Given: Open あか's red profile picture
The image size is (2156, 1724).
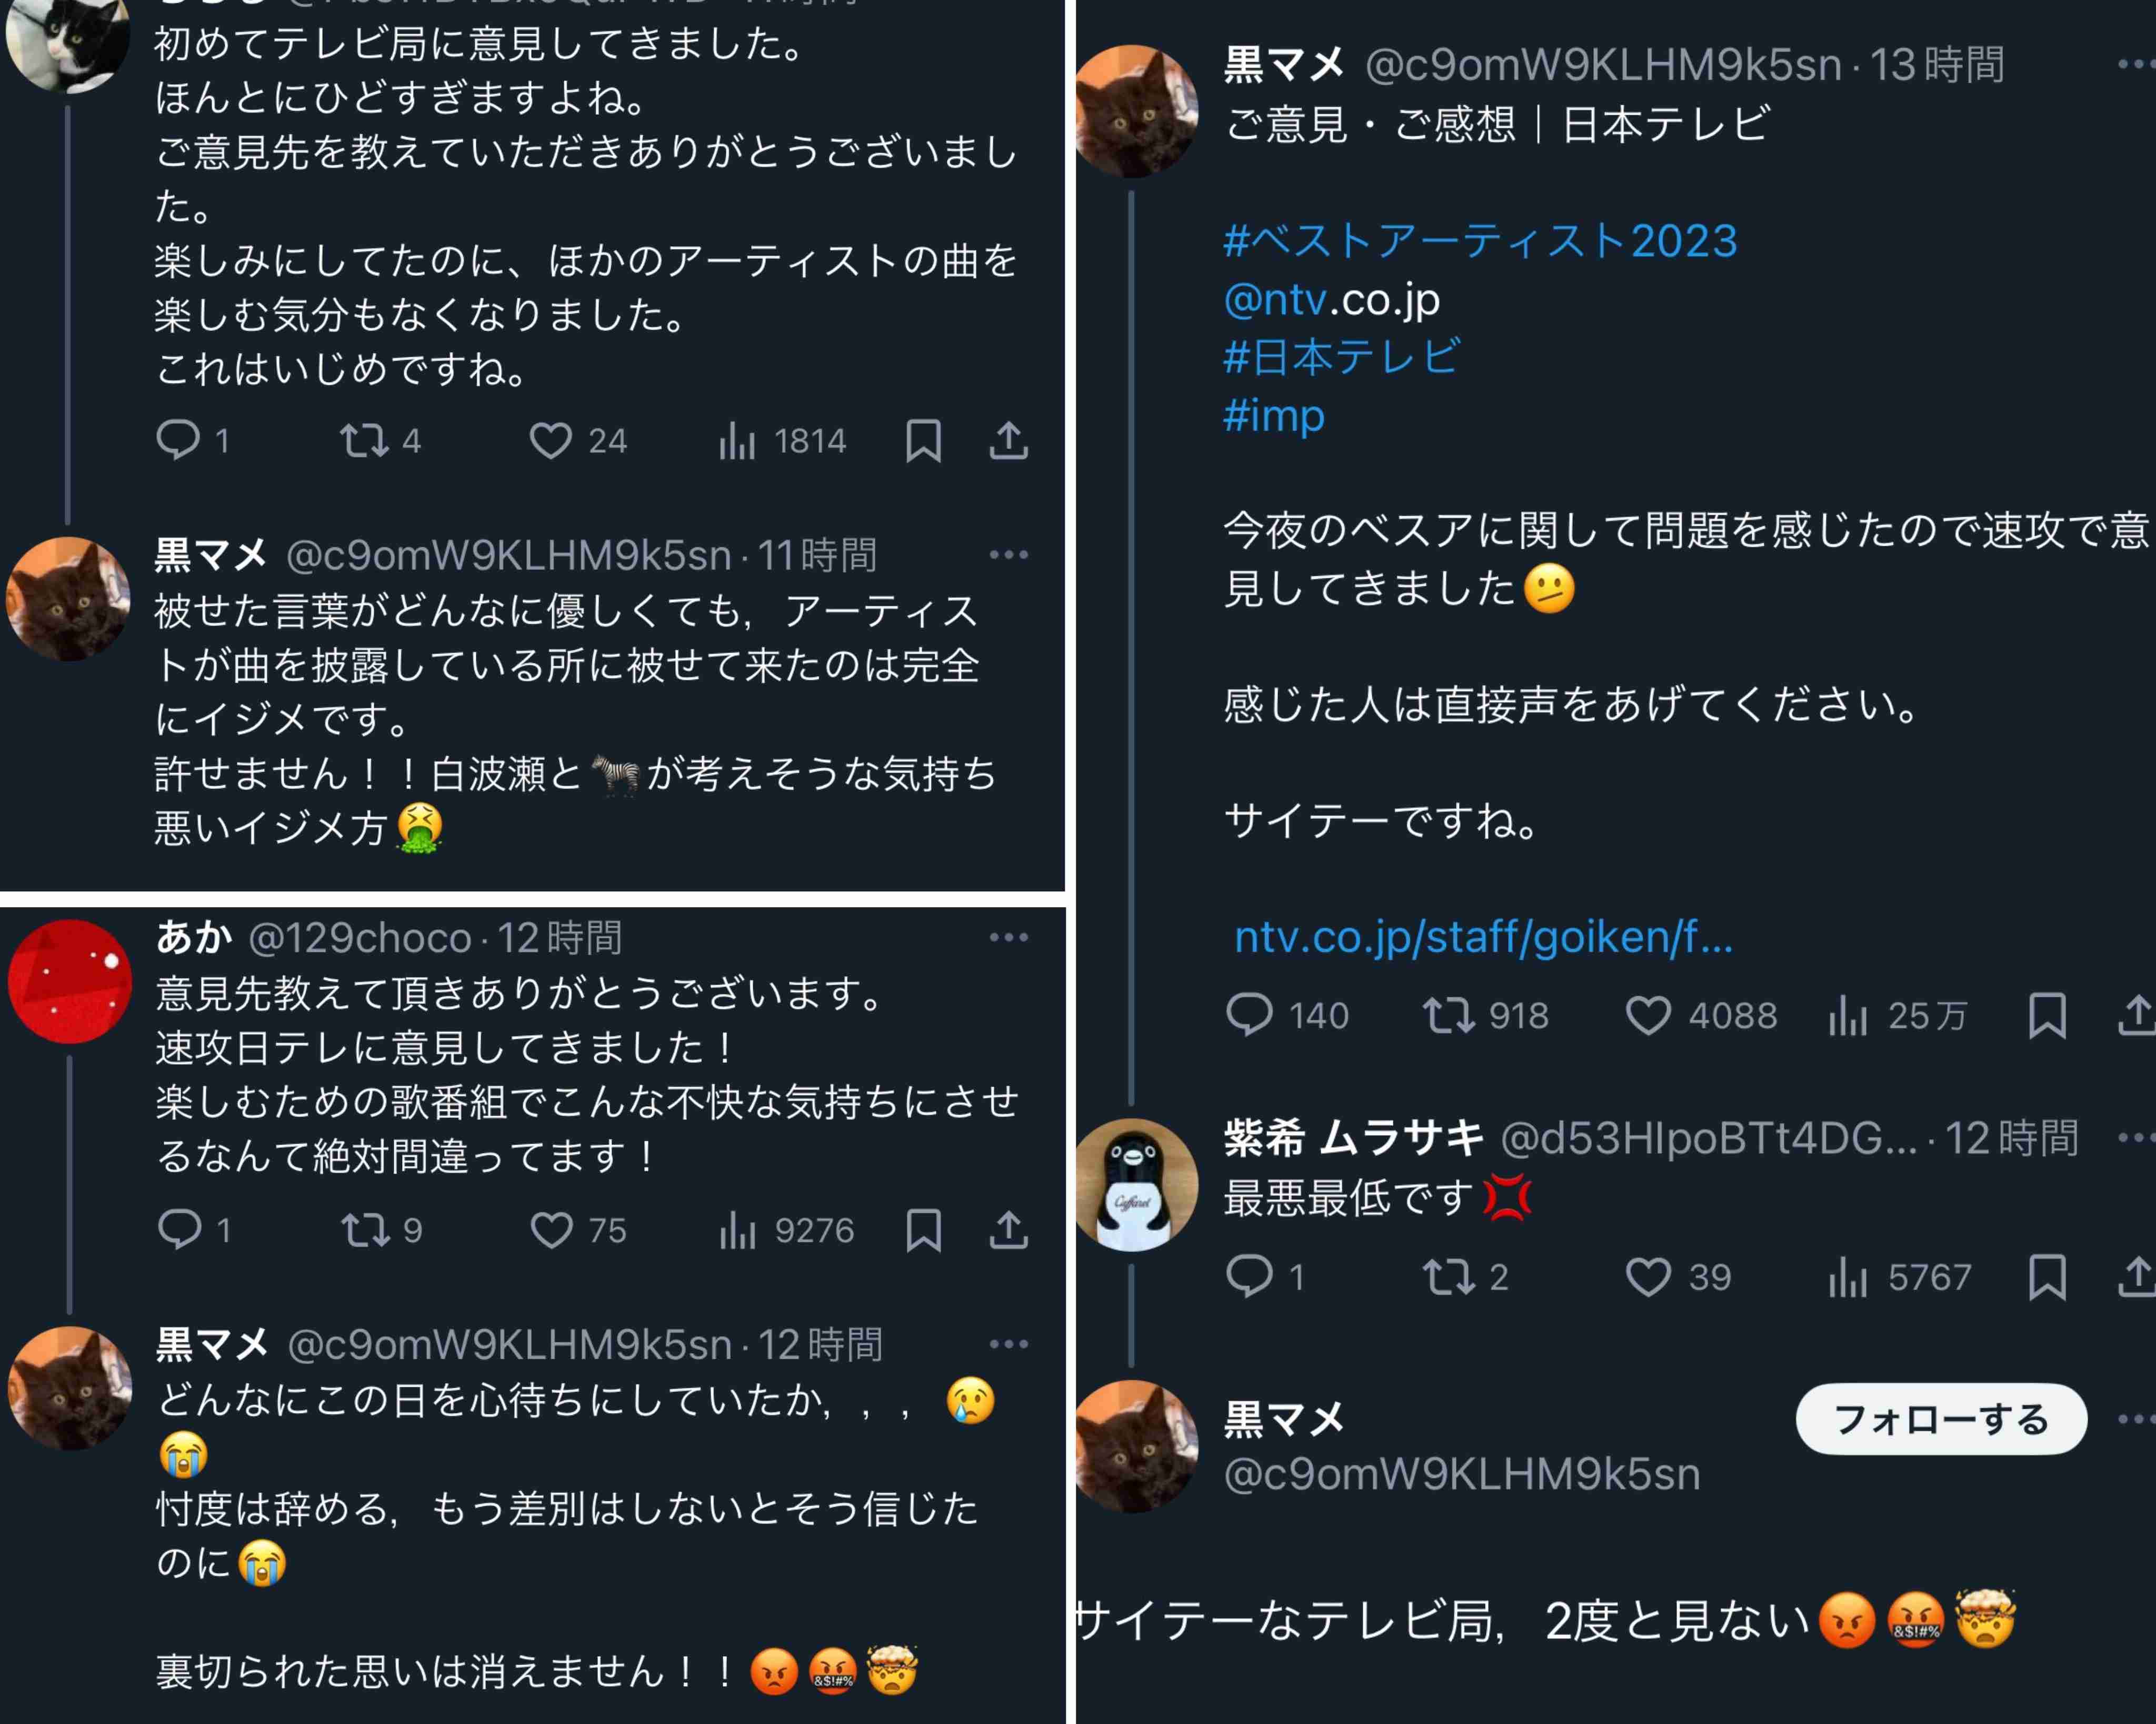Looking at the screenshot, I should [x=70, y=981].
